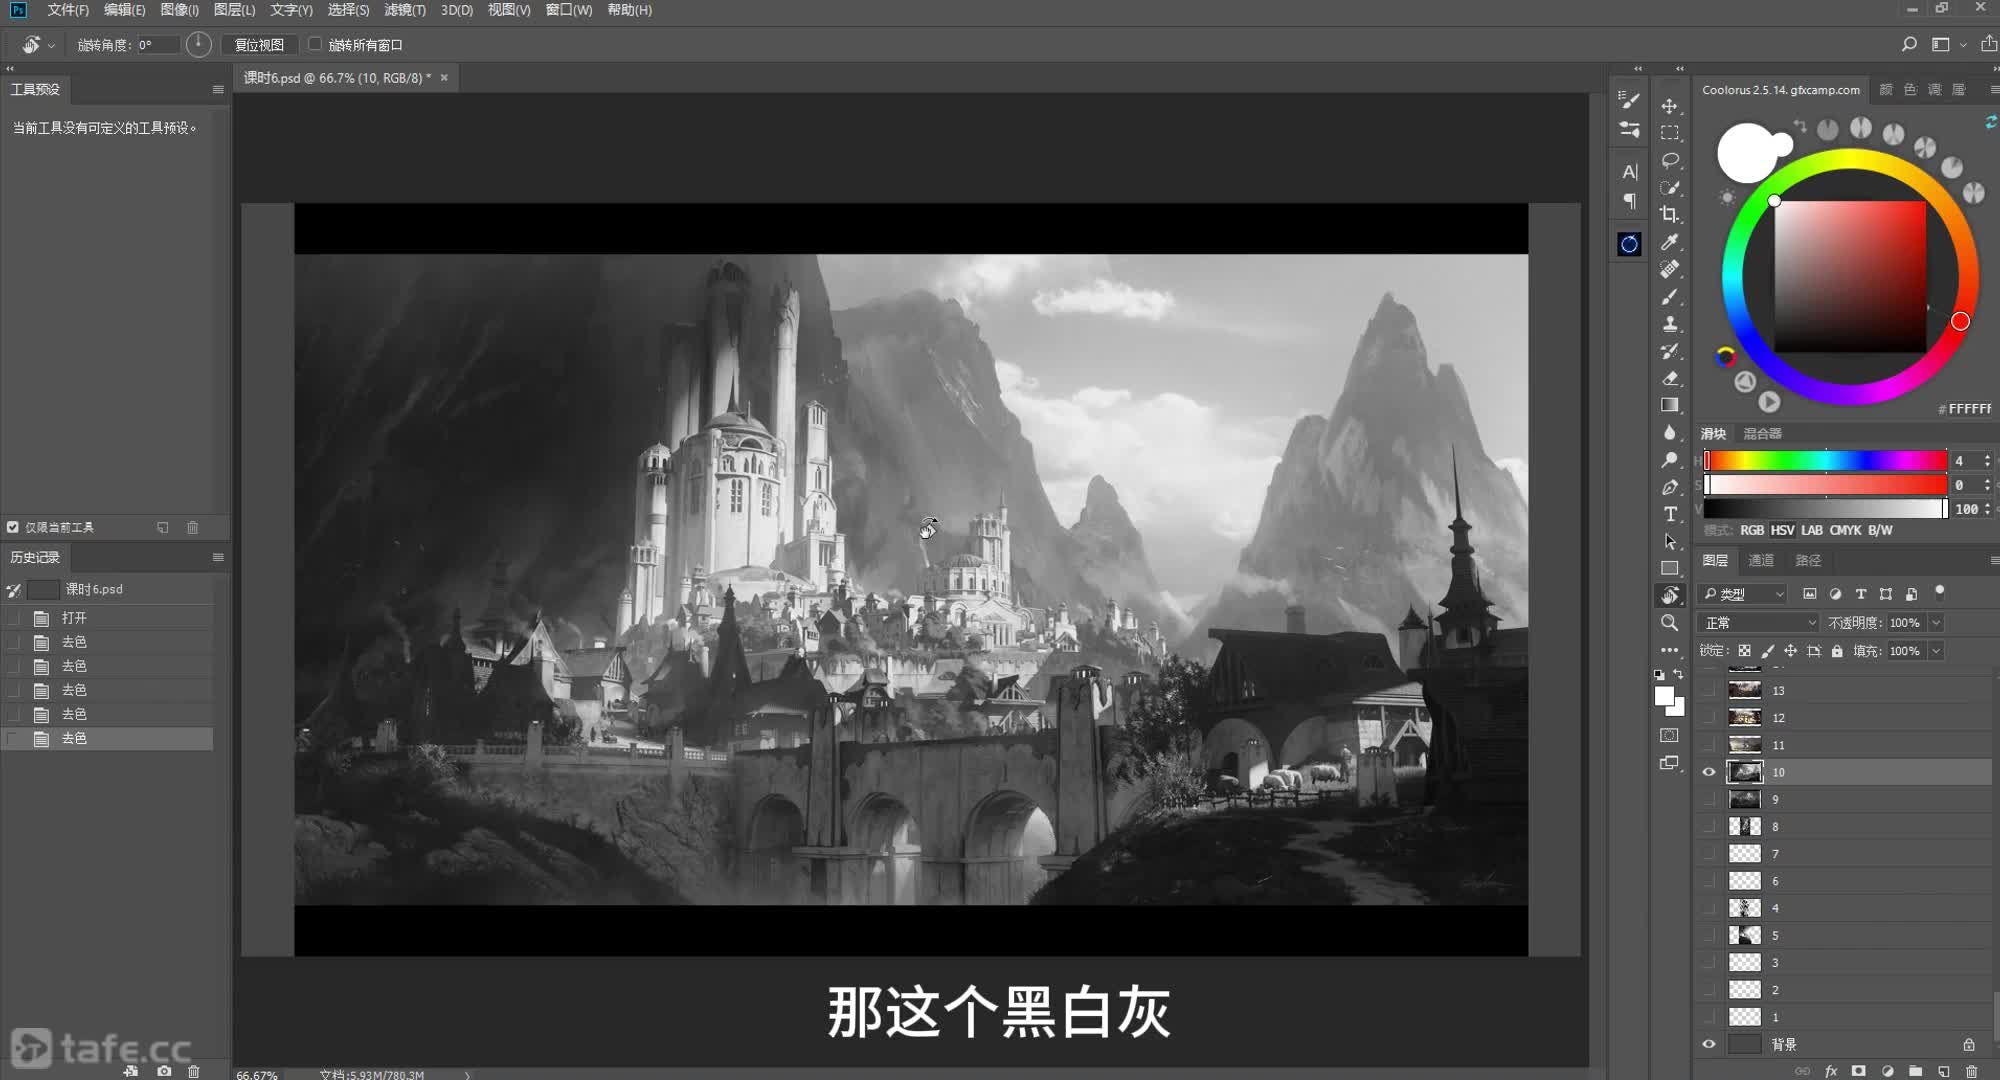Screen dimensions: 2000x1080
Task: Open layer styles fx icon
Action: 1831,1071
